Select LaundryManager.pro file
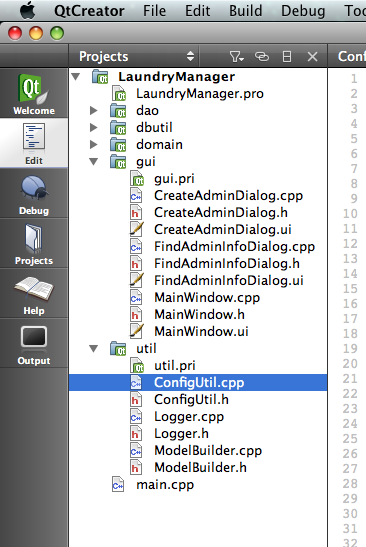Image resolution: width=366 pixels, height=547 pixels. [200, 93]
